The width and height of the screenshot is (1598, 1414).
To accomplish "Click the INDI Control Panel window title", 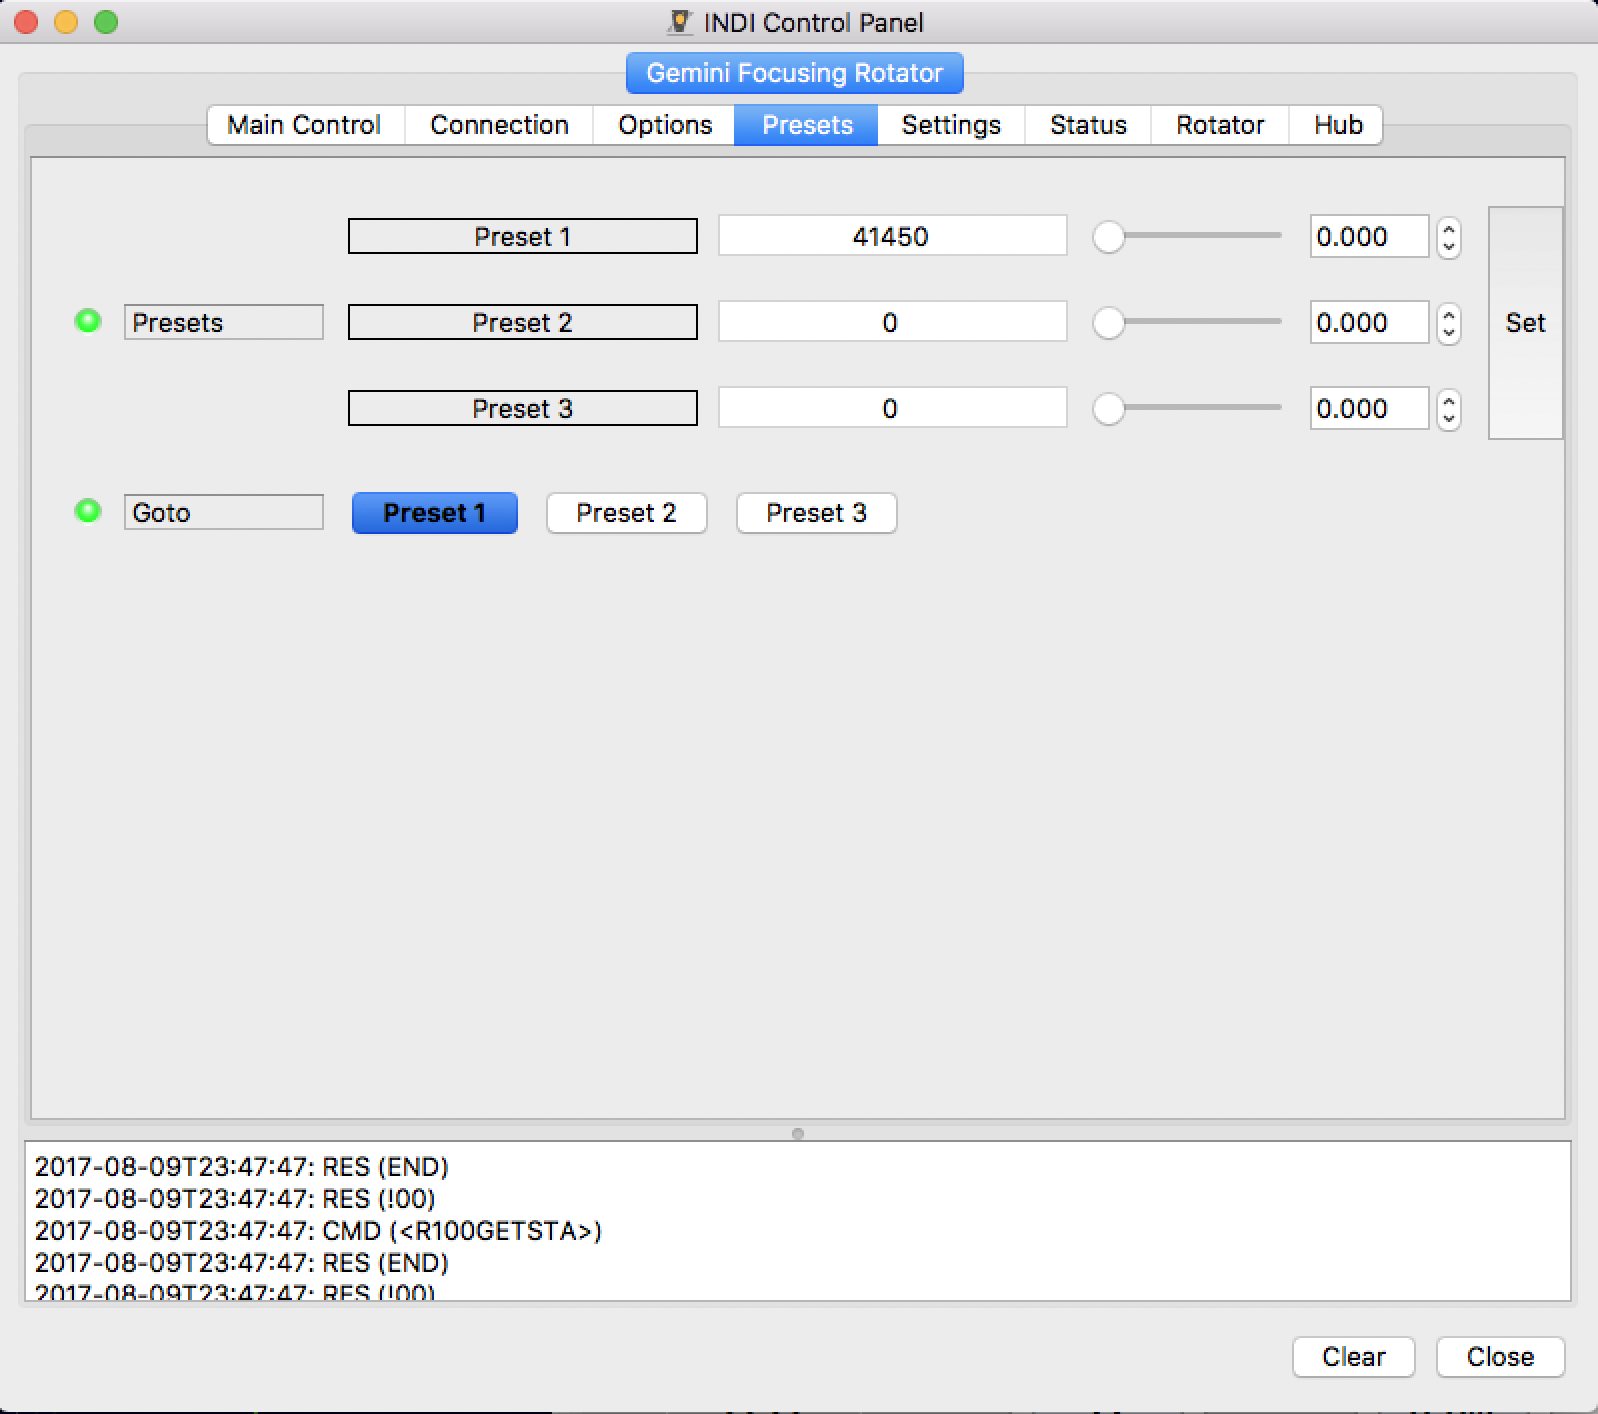I will tap(813, 22).
